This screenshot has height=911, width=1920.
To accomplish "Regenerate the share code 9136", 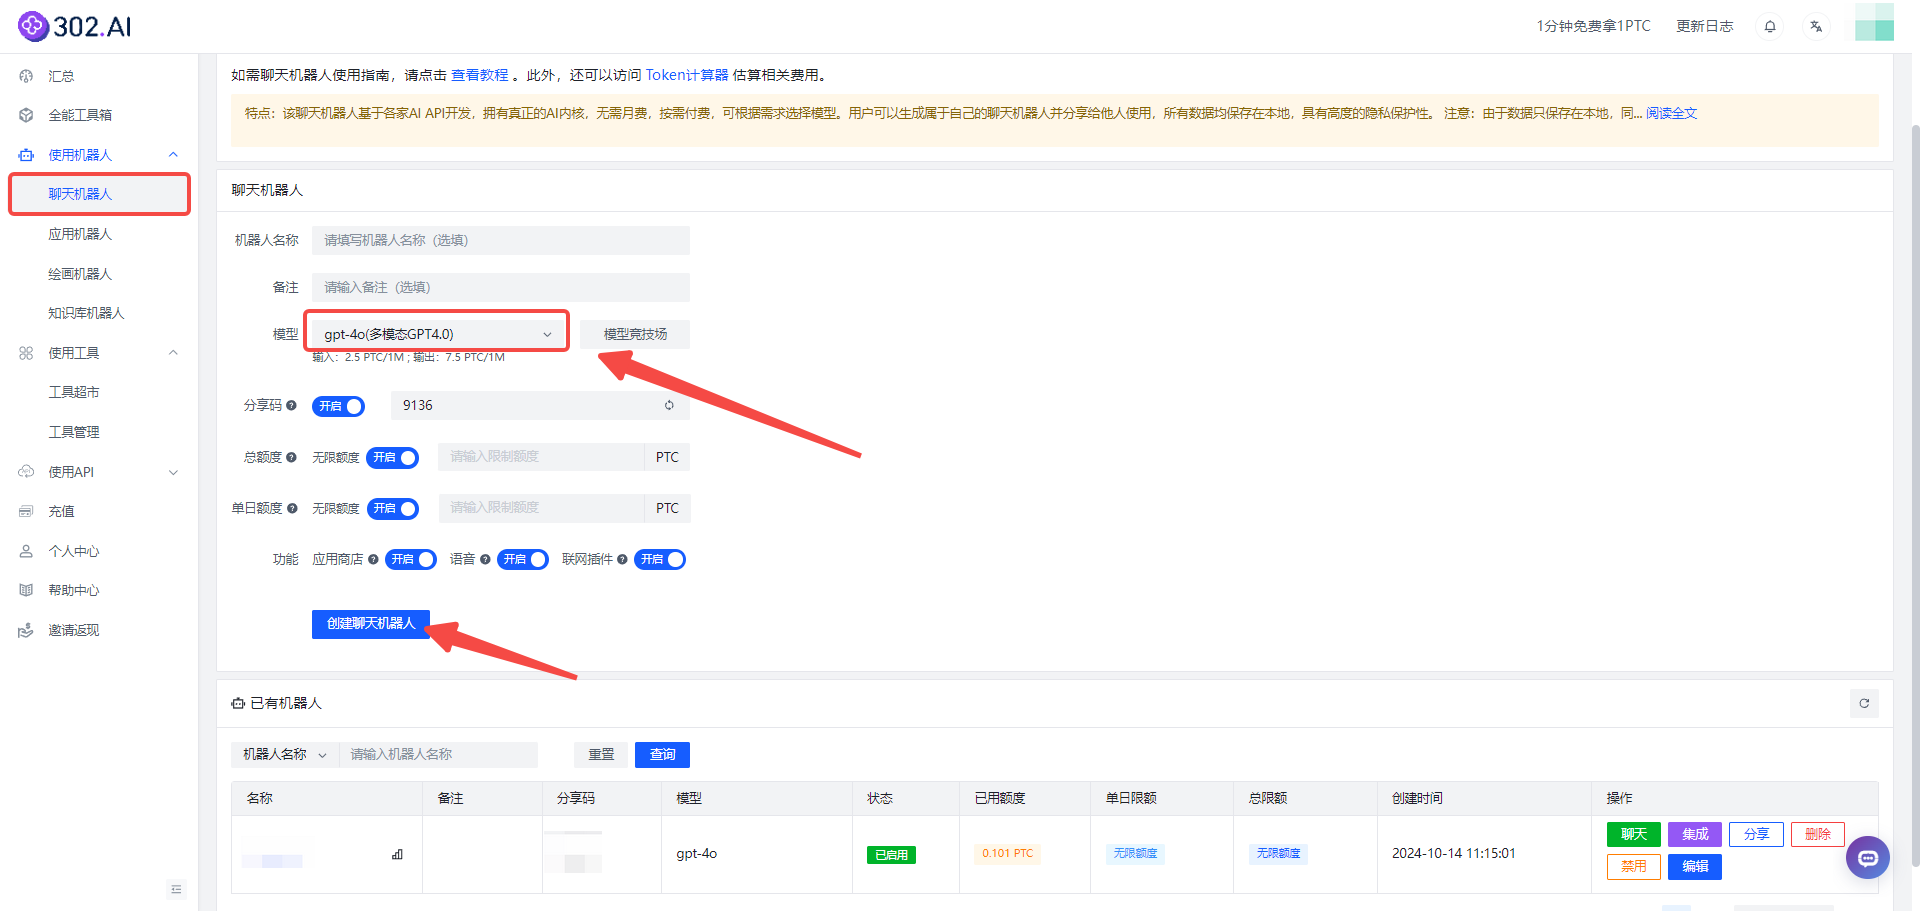I will [669, 405].
